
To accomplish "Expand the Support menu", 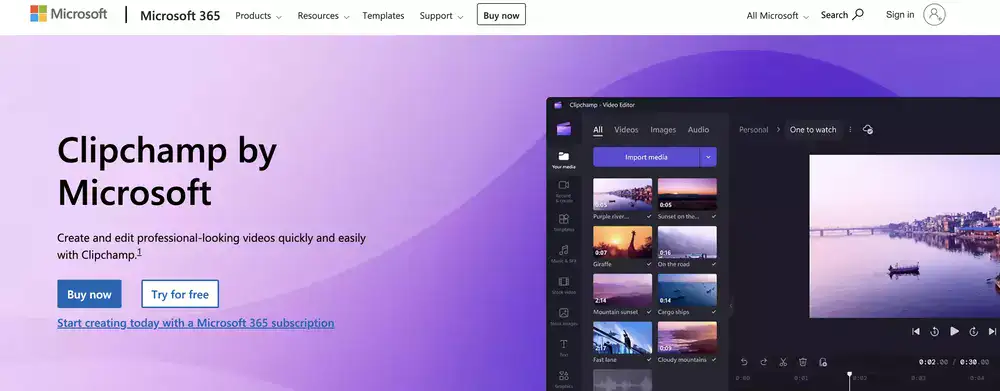I will [x=441, y=16].
